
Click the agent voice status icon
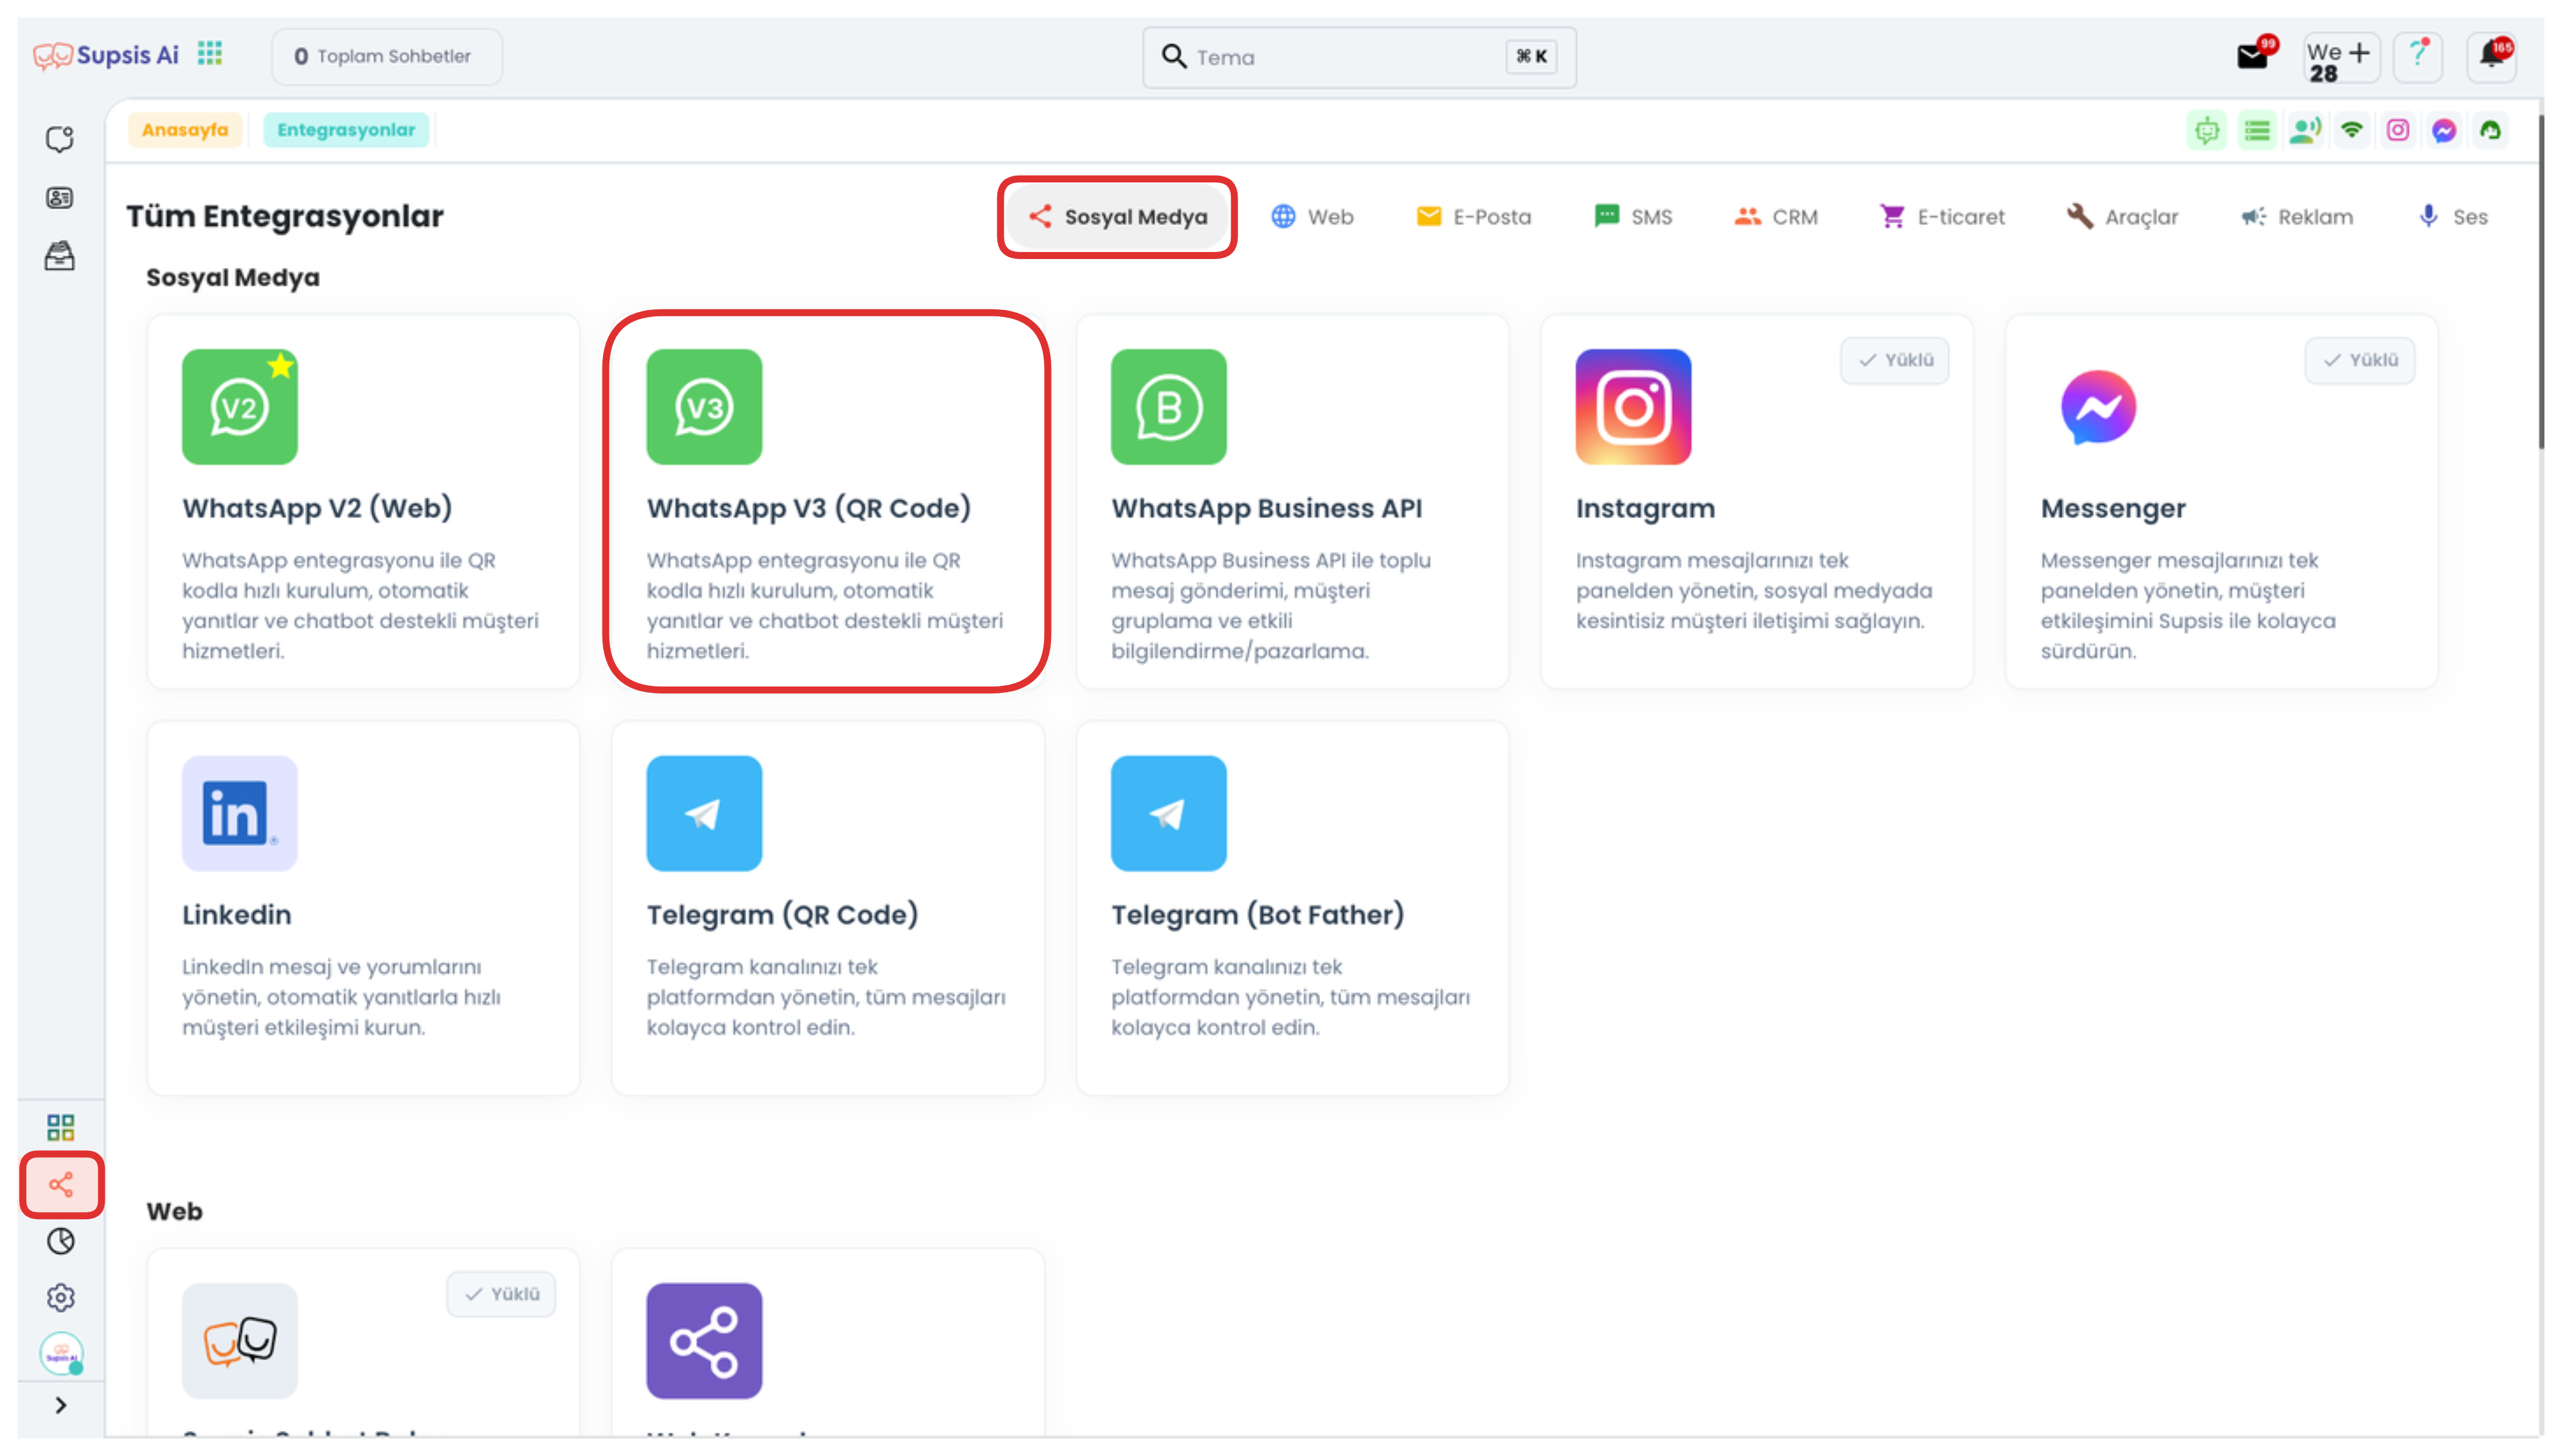(2305, 130)
